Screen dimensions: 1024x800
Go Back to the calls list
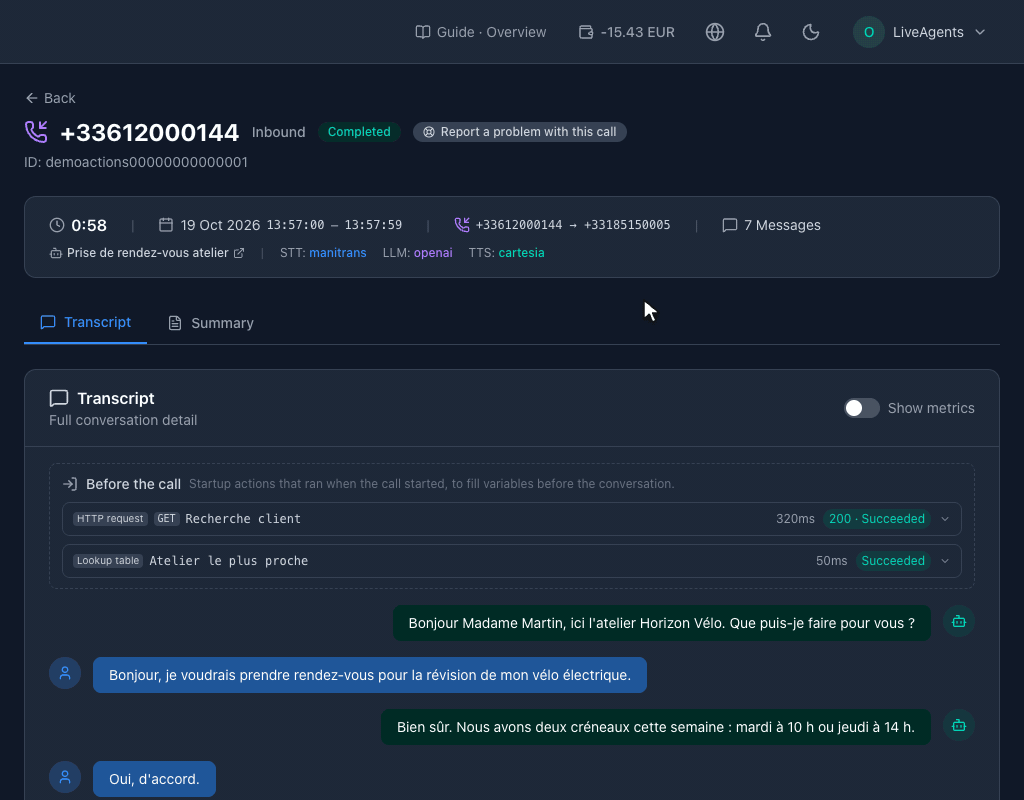click(50, 98)
